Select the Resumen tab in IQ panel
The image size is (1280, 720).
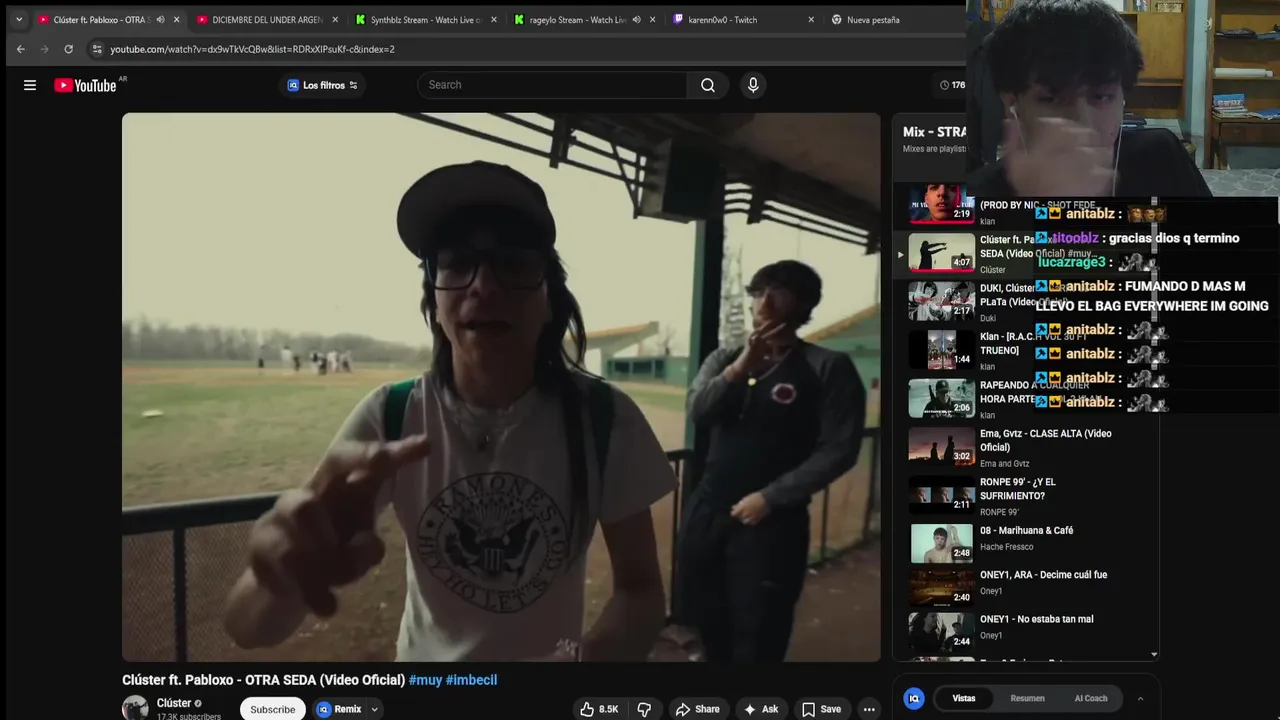pyautogui.click(x=1027, y=699)
